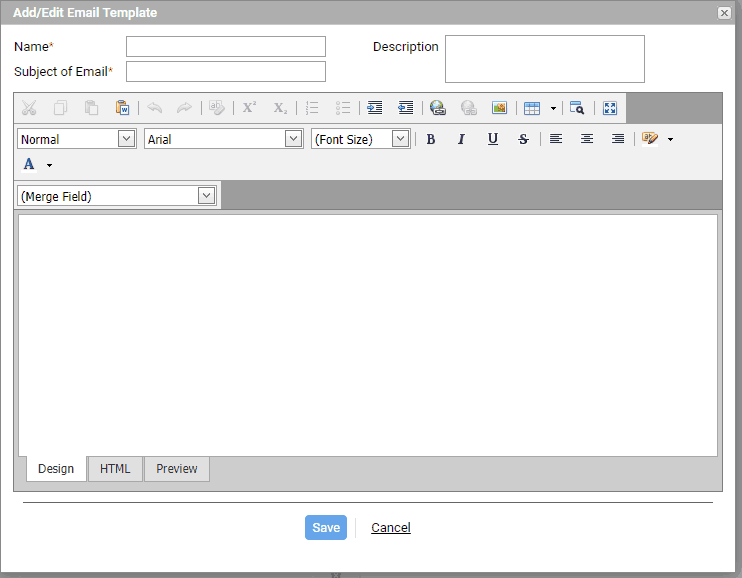Redo the last edit
This screenshot has width=742, height=578.
(x=184, y=108)
